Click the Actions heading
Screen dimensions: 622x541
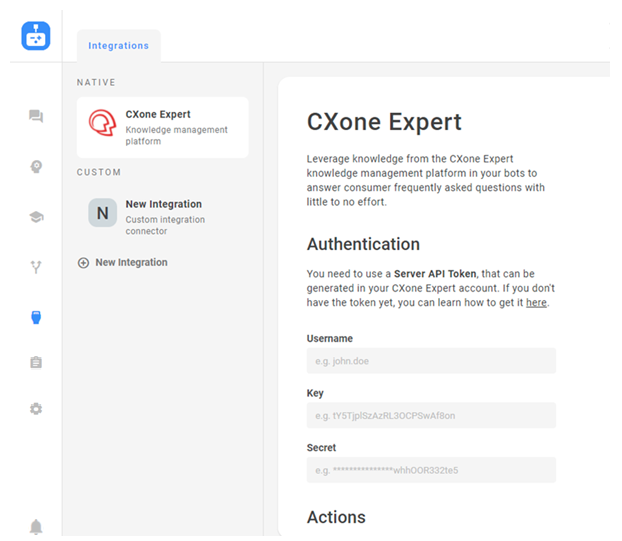(x=336, y=517)
